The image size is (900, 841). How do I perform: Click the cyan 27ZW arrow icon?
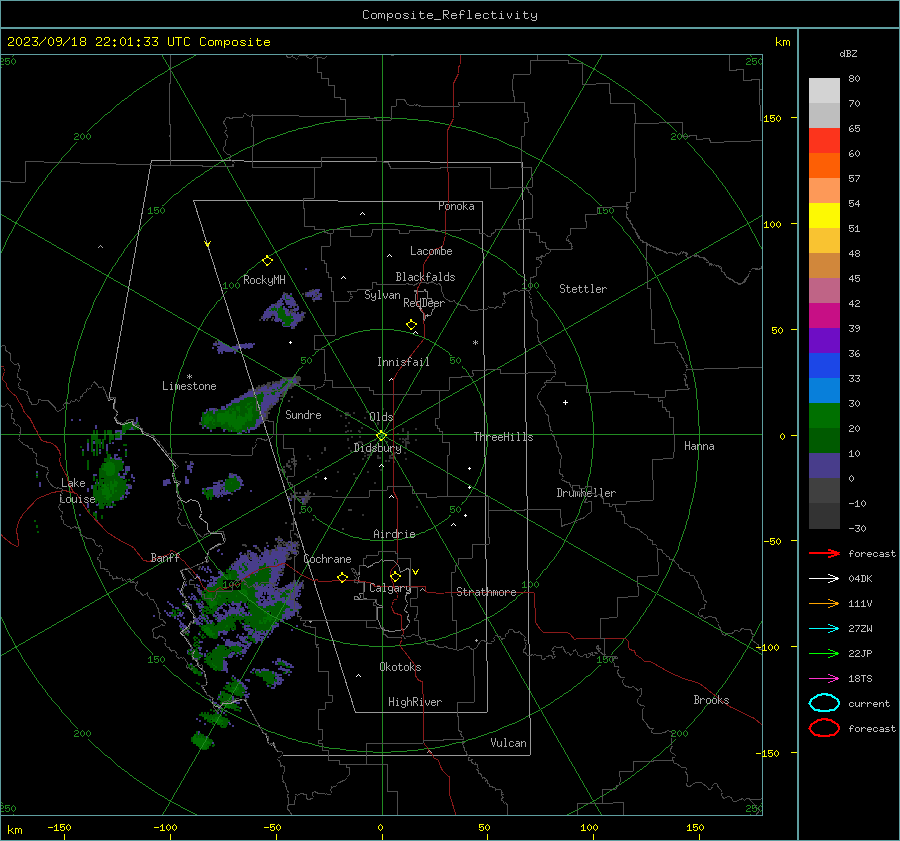click(x=824, y=629)
